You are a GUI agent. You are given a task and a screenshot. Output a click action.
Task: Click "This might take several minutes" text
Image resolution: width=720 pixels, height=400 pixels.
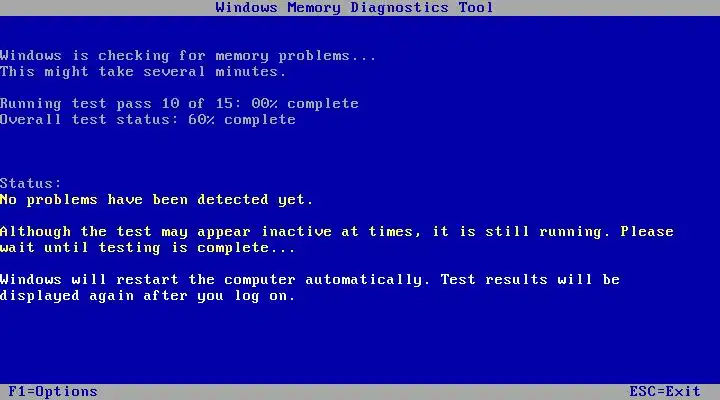[x=143, y=72]
